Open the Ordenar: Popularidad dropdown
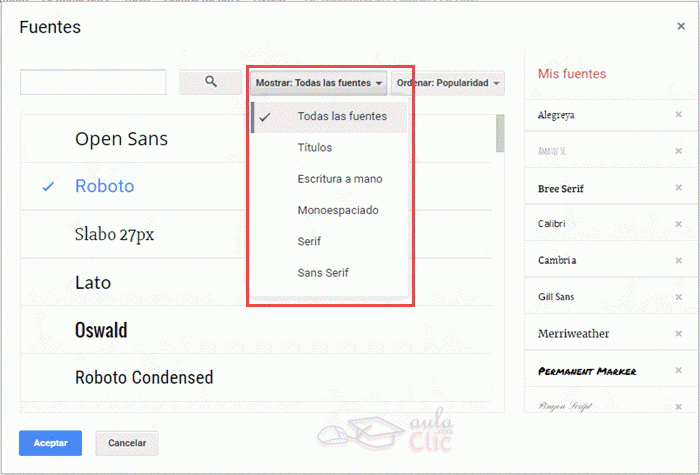Viewport: 700px width, 475px height. (x=447, y=82)
